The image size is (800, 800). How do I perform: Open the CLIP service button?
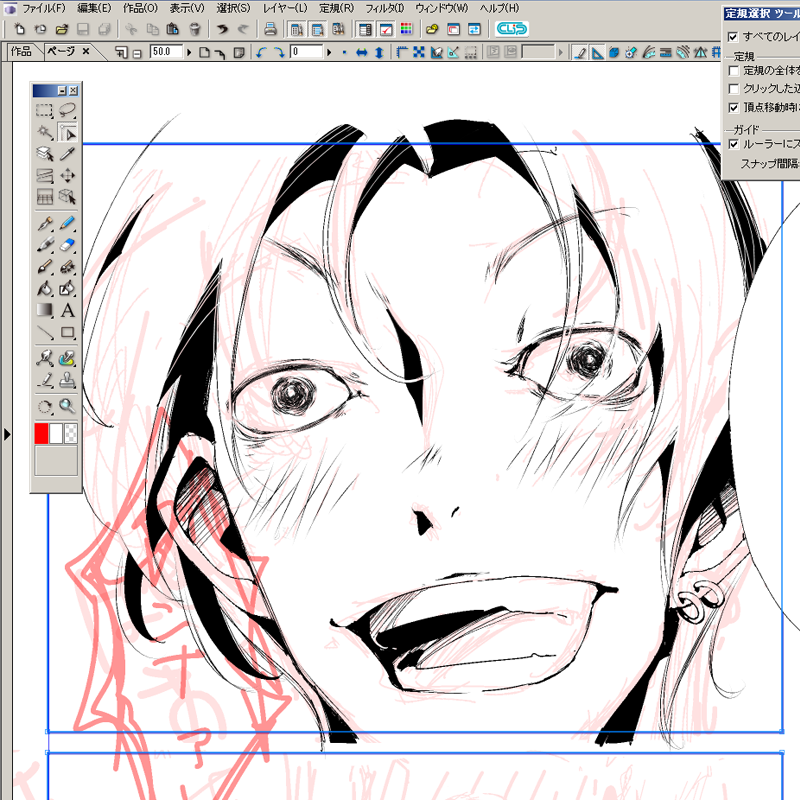(x=512, y=29)
